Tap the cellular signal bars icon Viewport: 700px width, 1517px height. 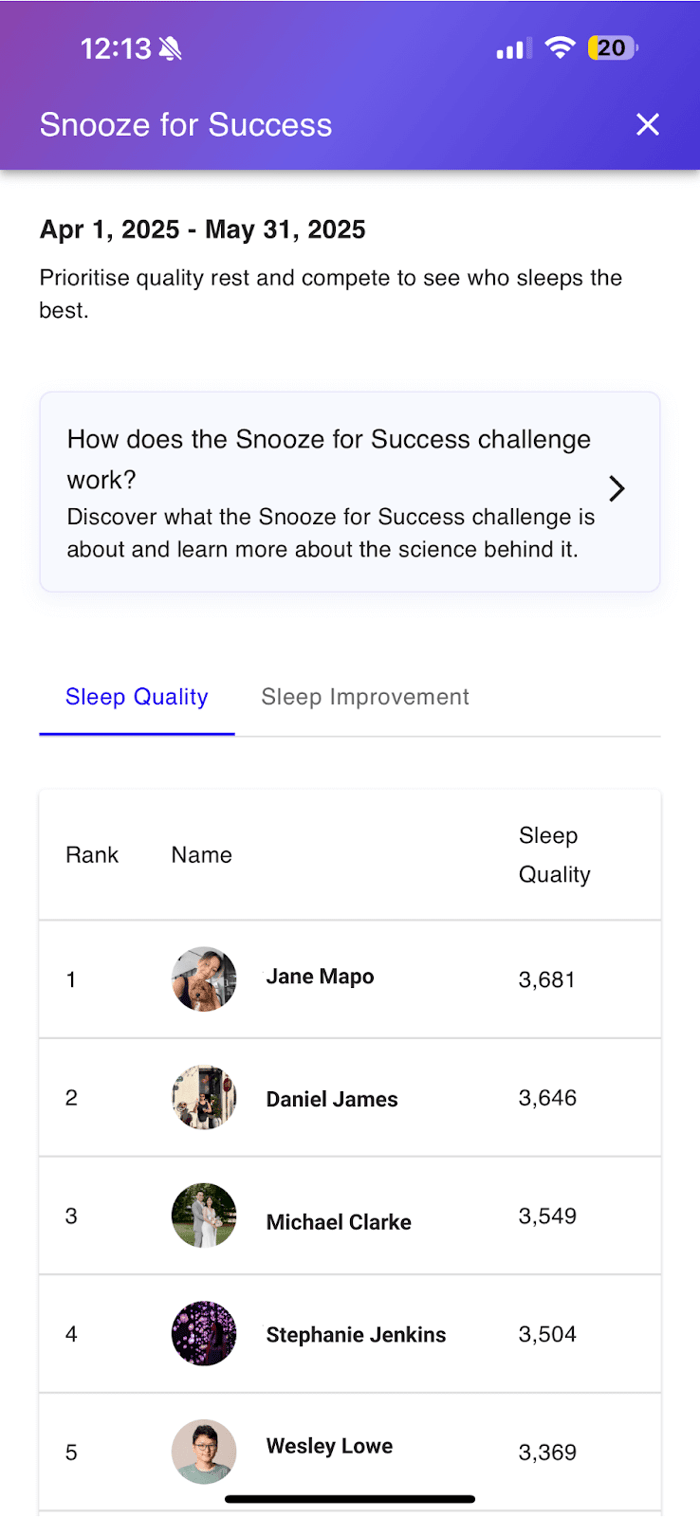click(514, 49)
